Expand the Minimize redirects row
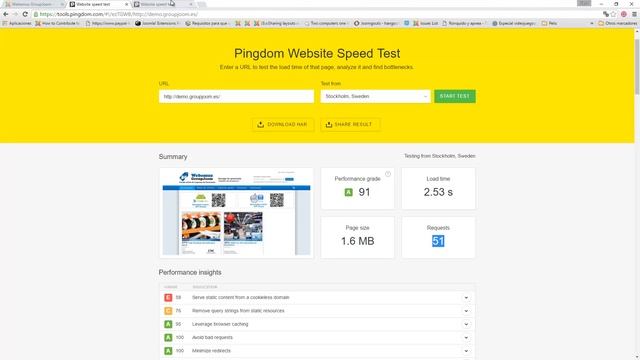Image resolution: width=640 pixels, height=360 pixels. pyautogui.click(x=466, y=351)
